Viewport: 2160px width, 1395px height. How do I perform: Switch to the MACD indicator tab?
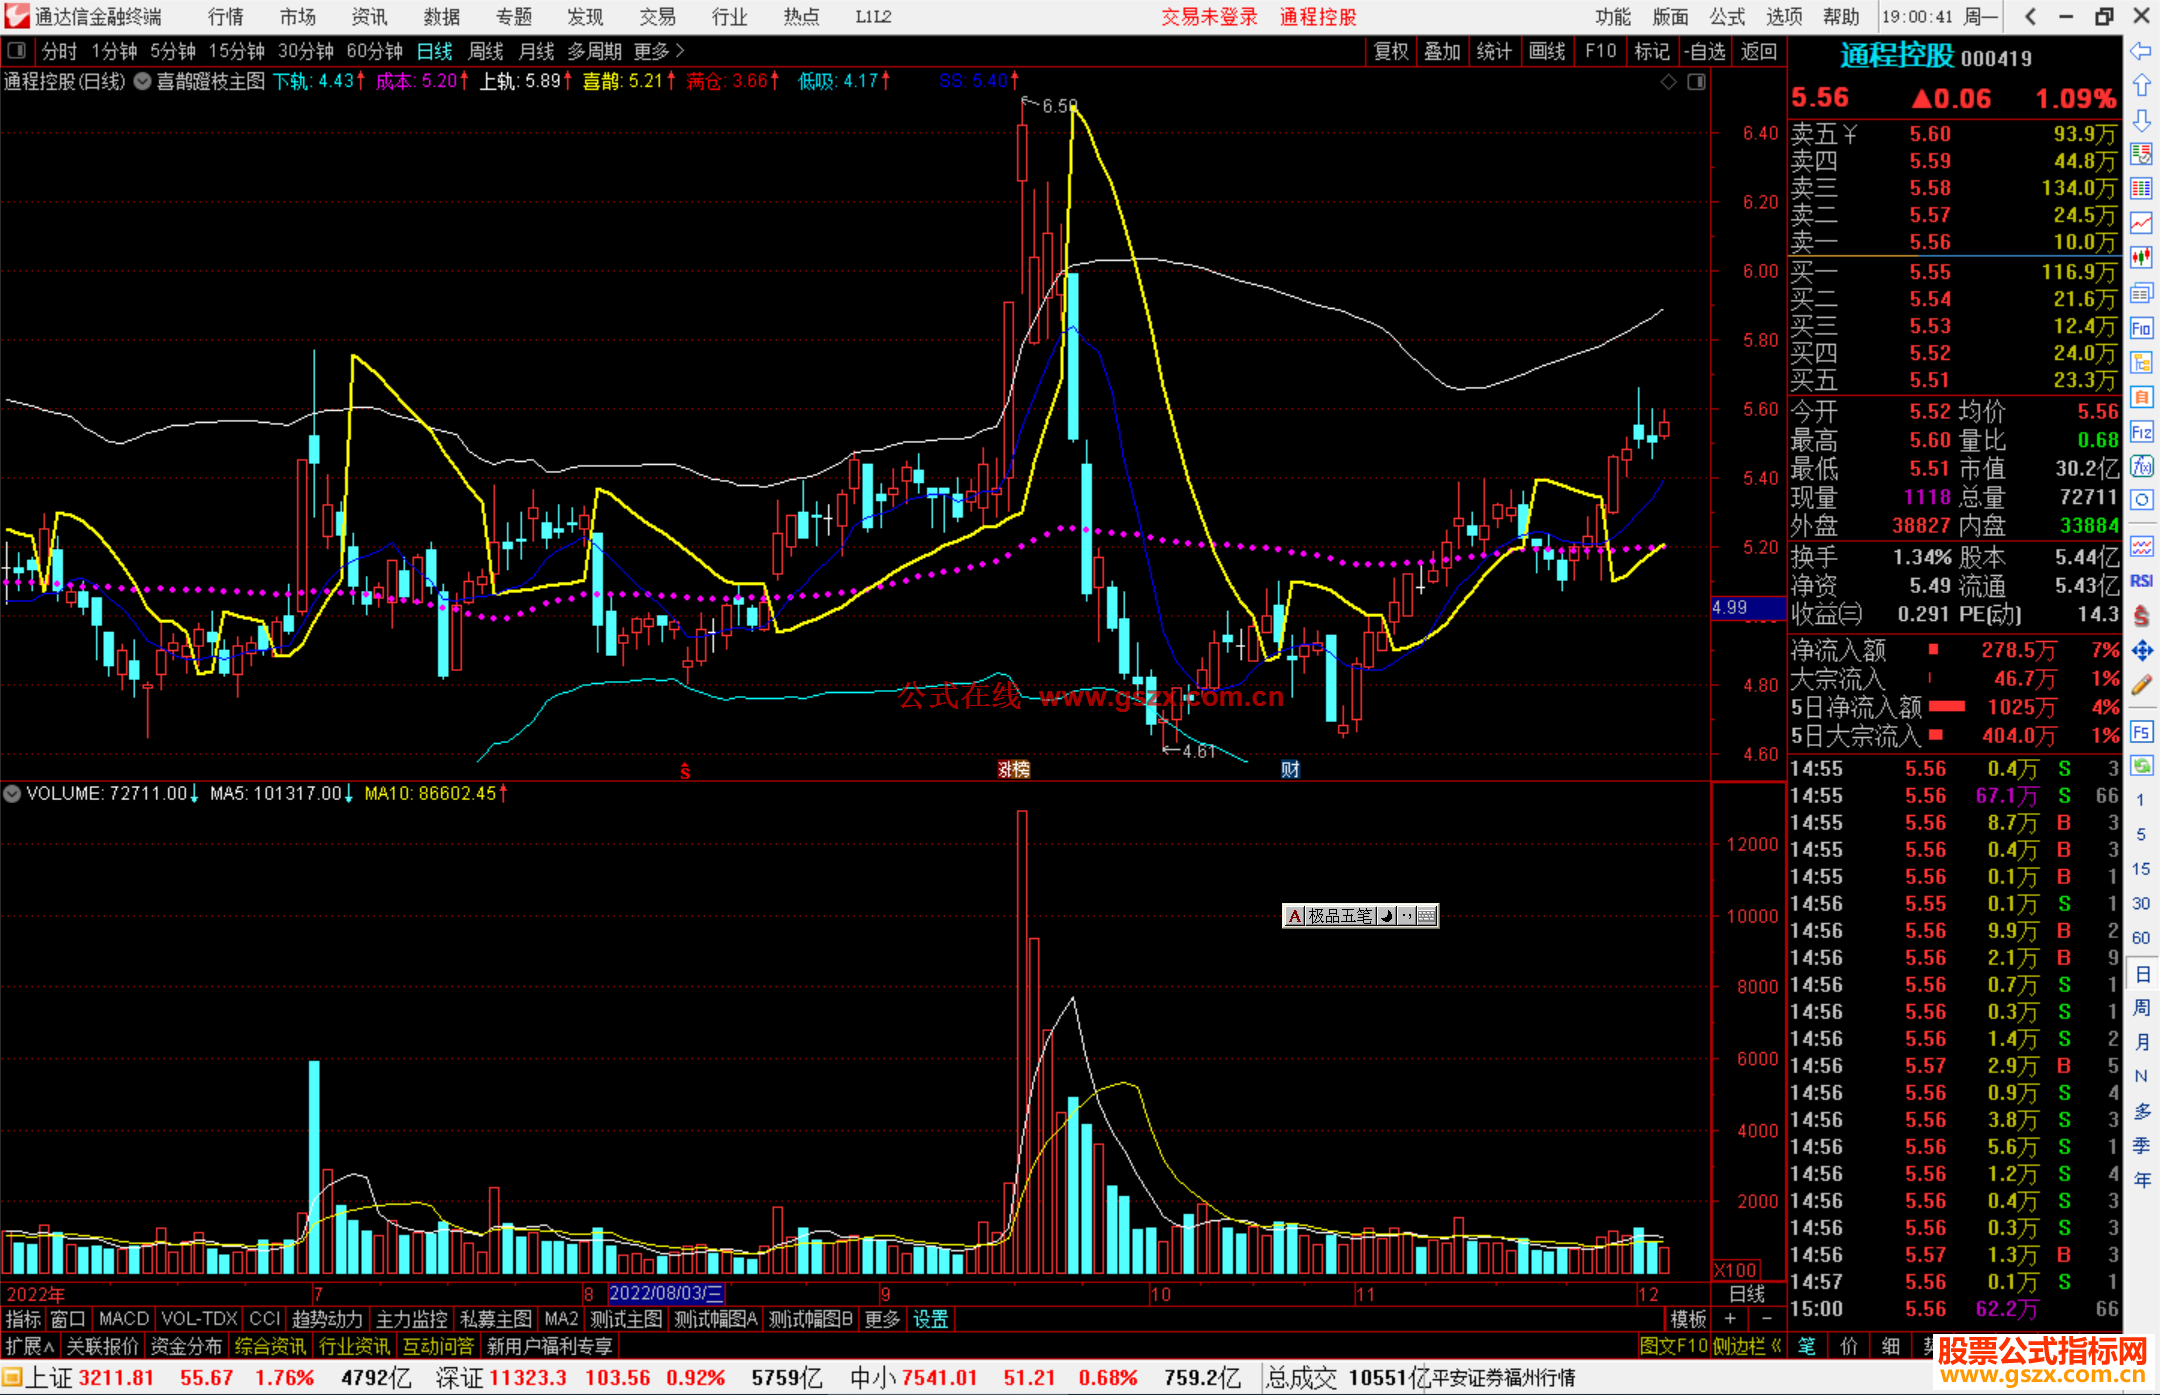point(123,1319)
